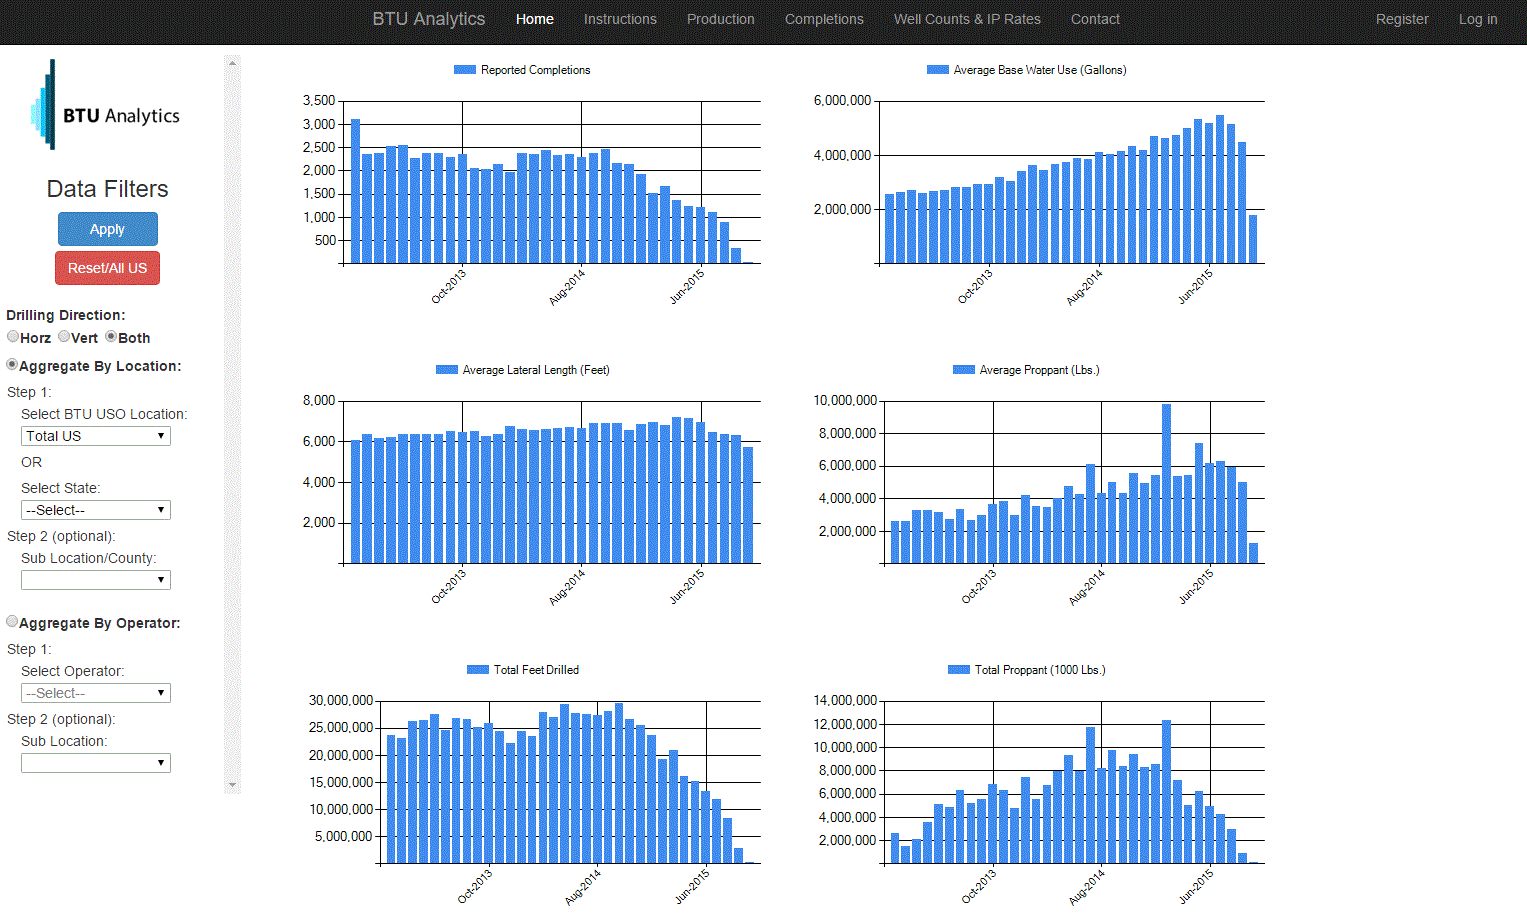The height and width of the screenshot is (916, 1527).
Task: Open the Total US location dropdown
Action: [96, 436]
